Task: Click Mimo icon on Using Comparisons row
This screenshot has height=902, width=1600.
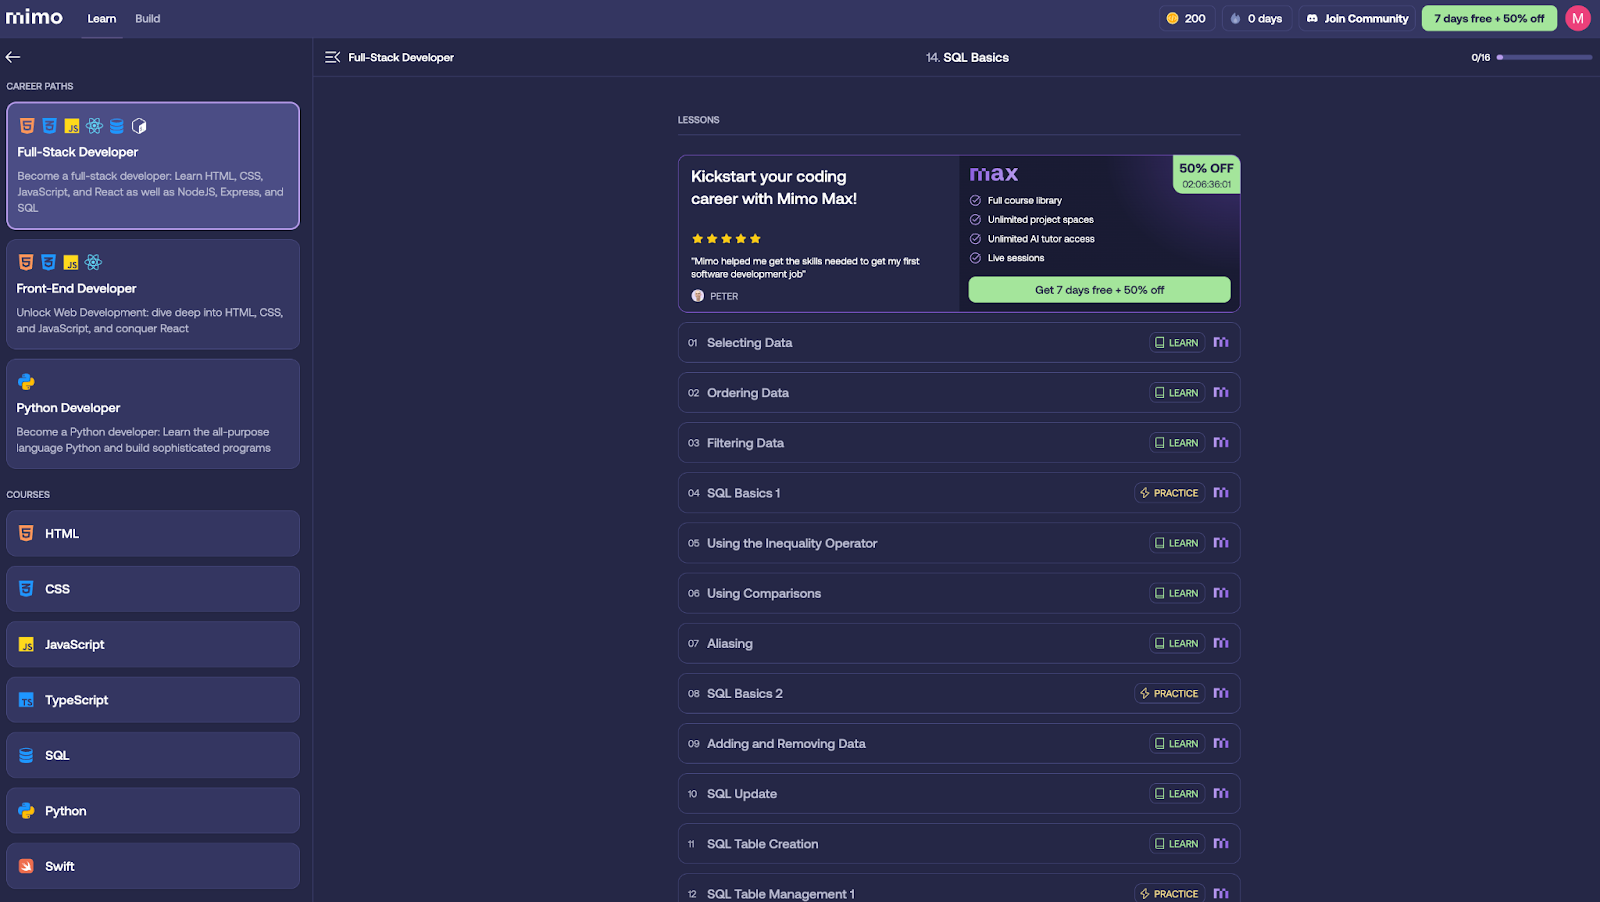Action: click(1221, 592)
